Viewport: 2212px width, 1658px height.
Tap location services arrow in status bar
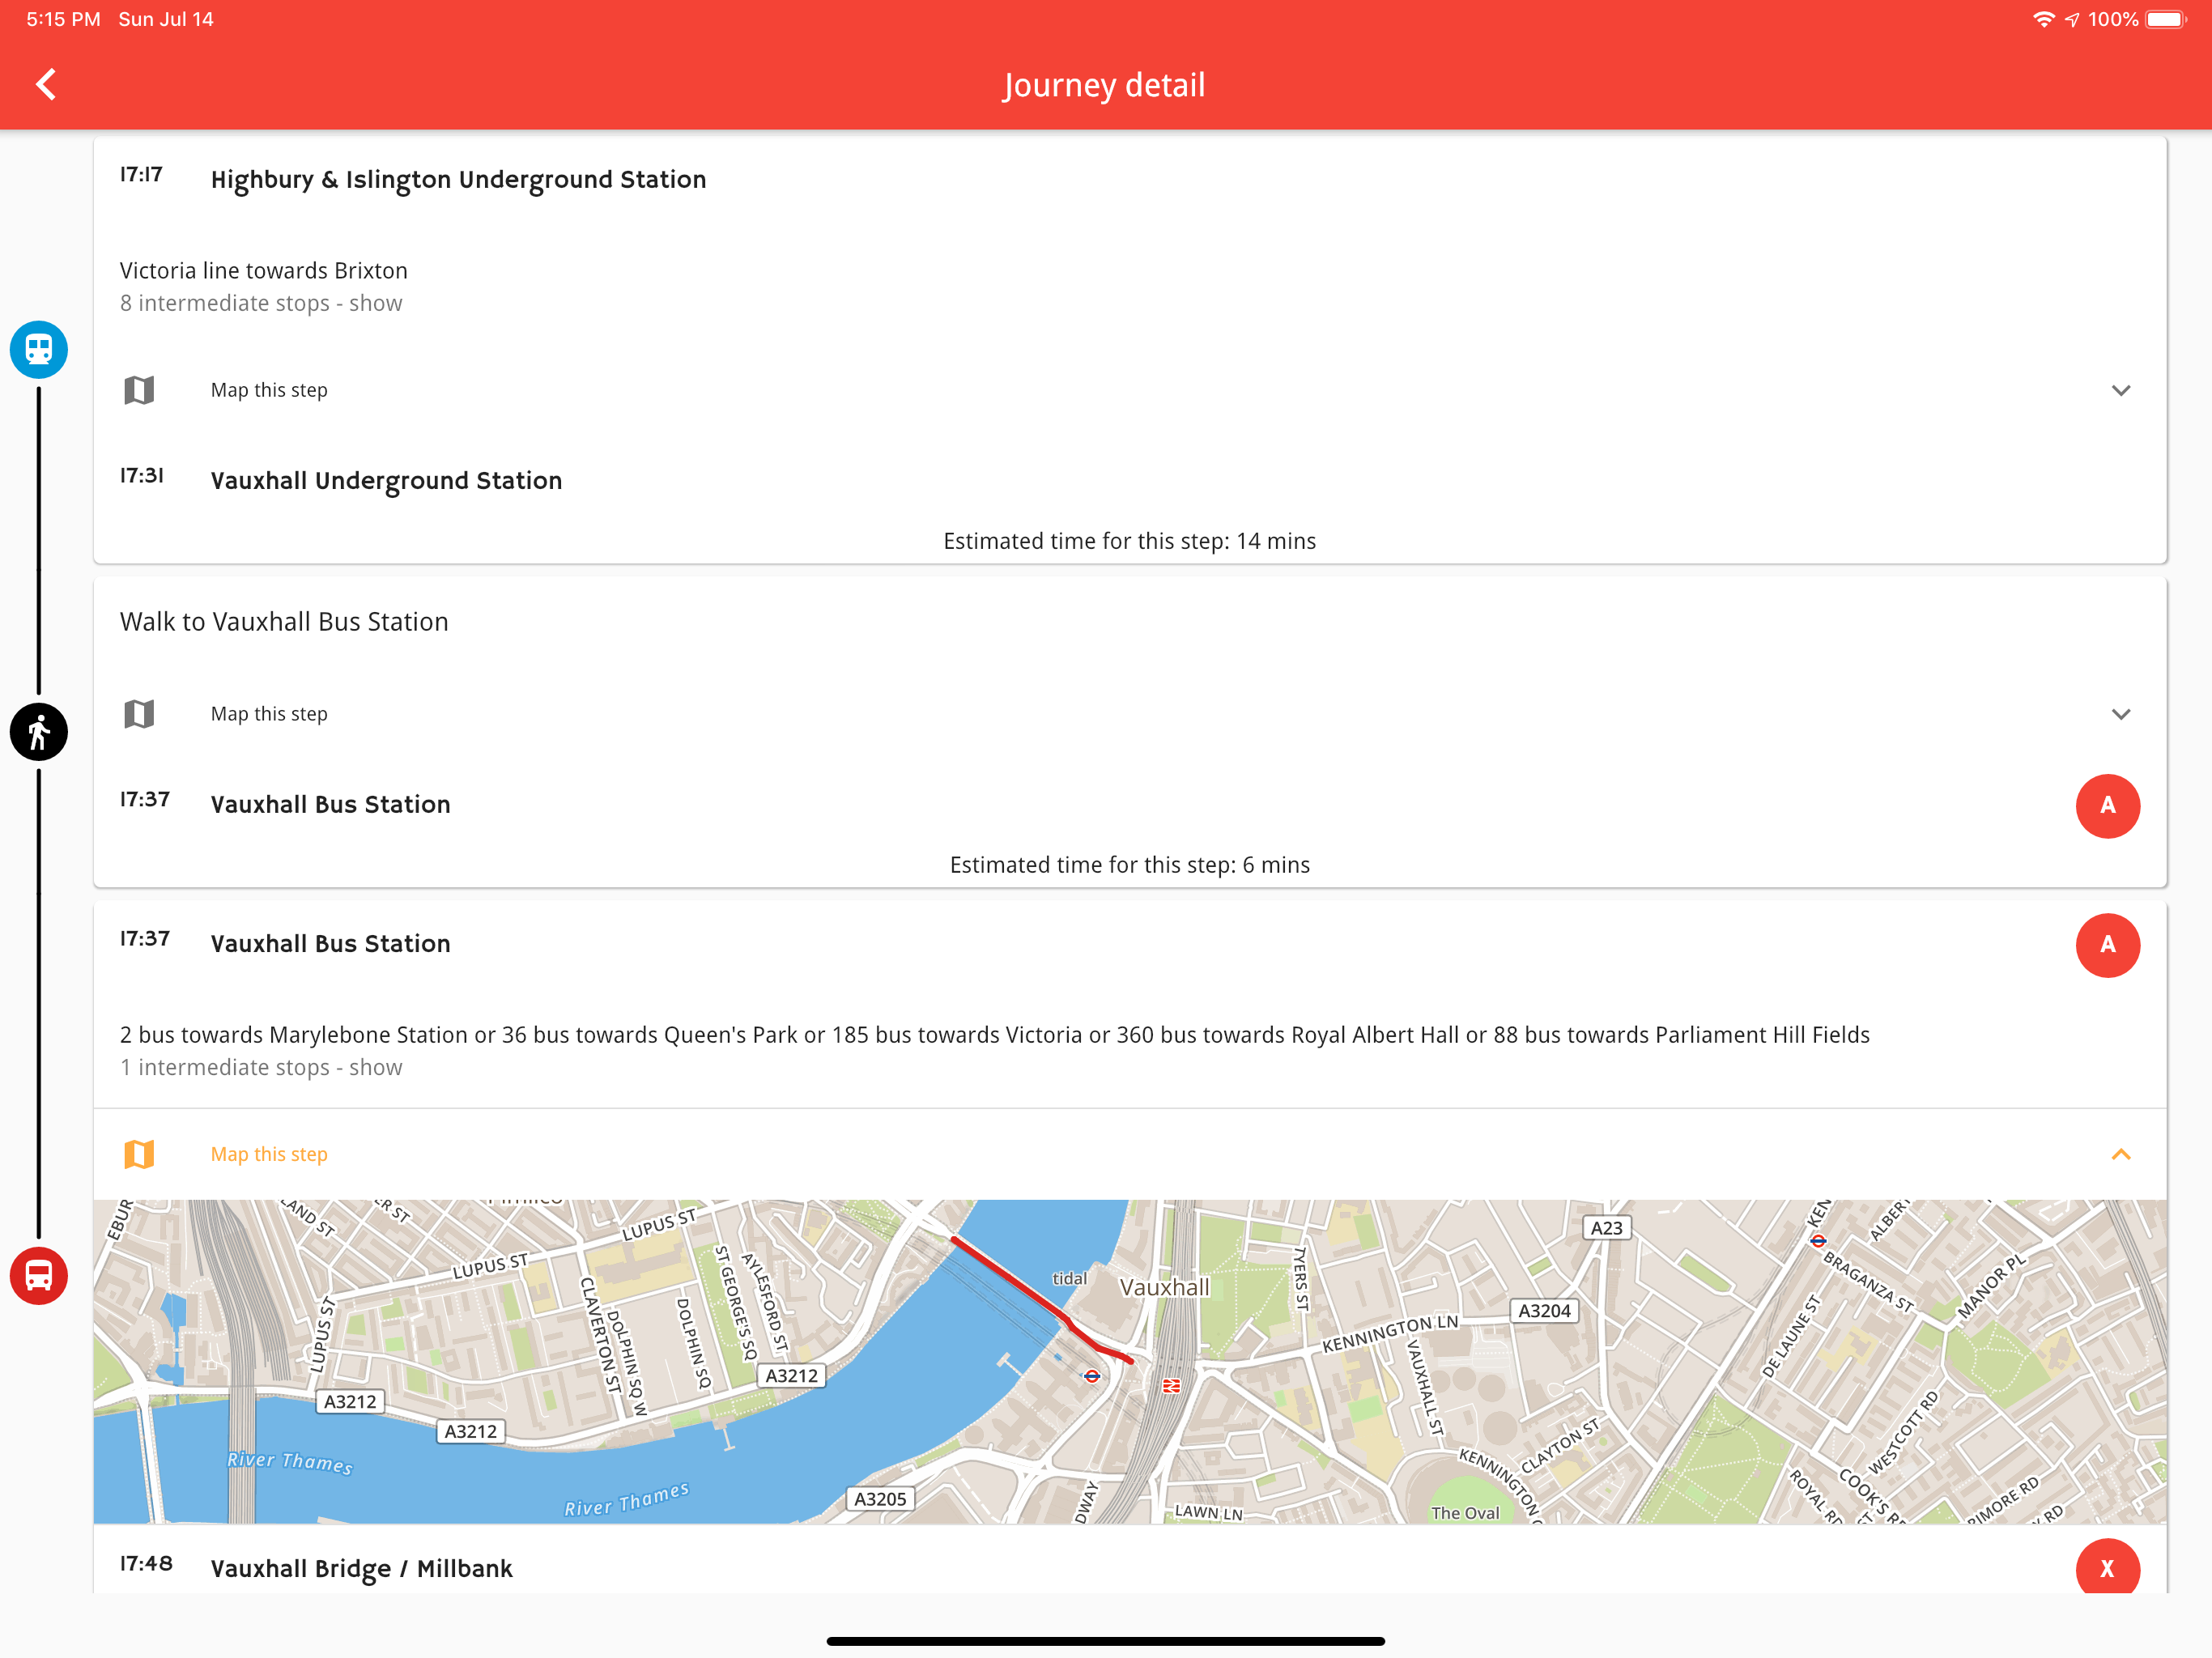coord(2071,19)
